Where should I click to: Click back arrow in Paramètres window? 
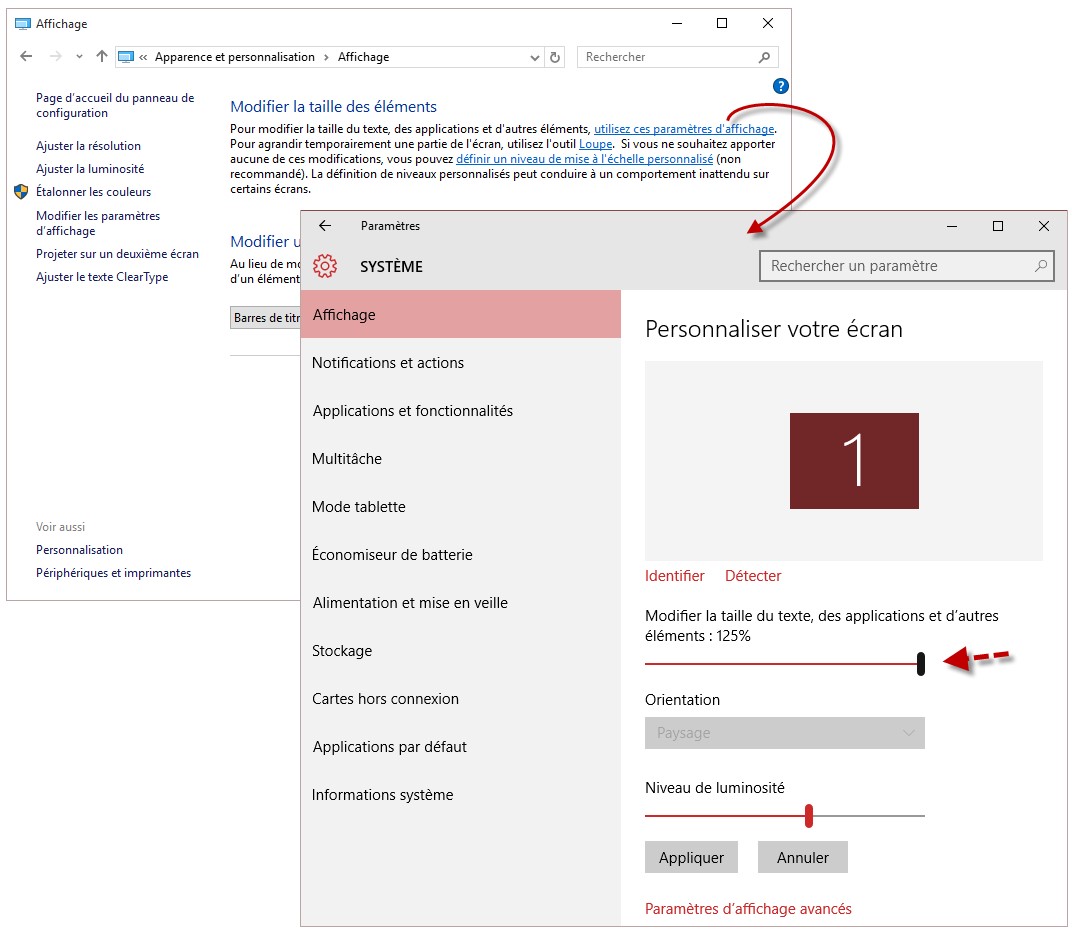click(x=325, y=226)
